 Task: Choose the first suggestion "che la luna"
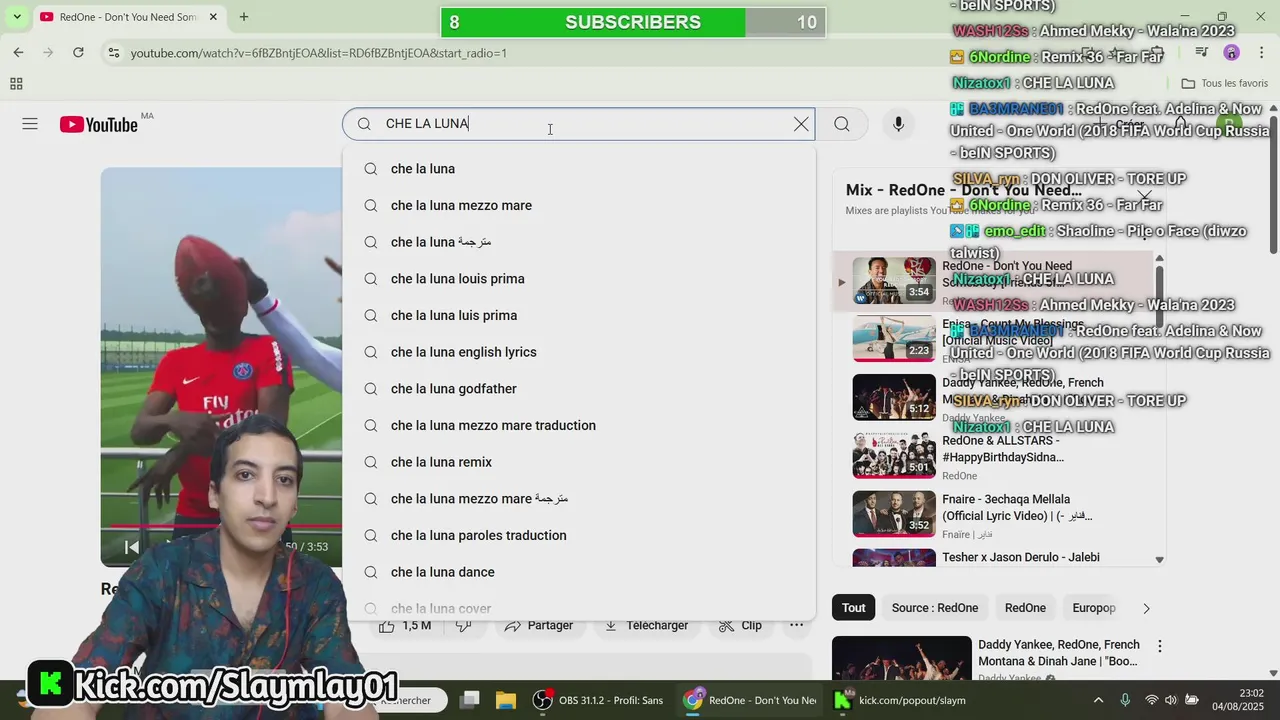579,169
